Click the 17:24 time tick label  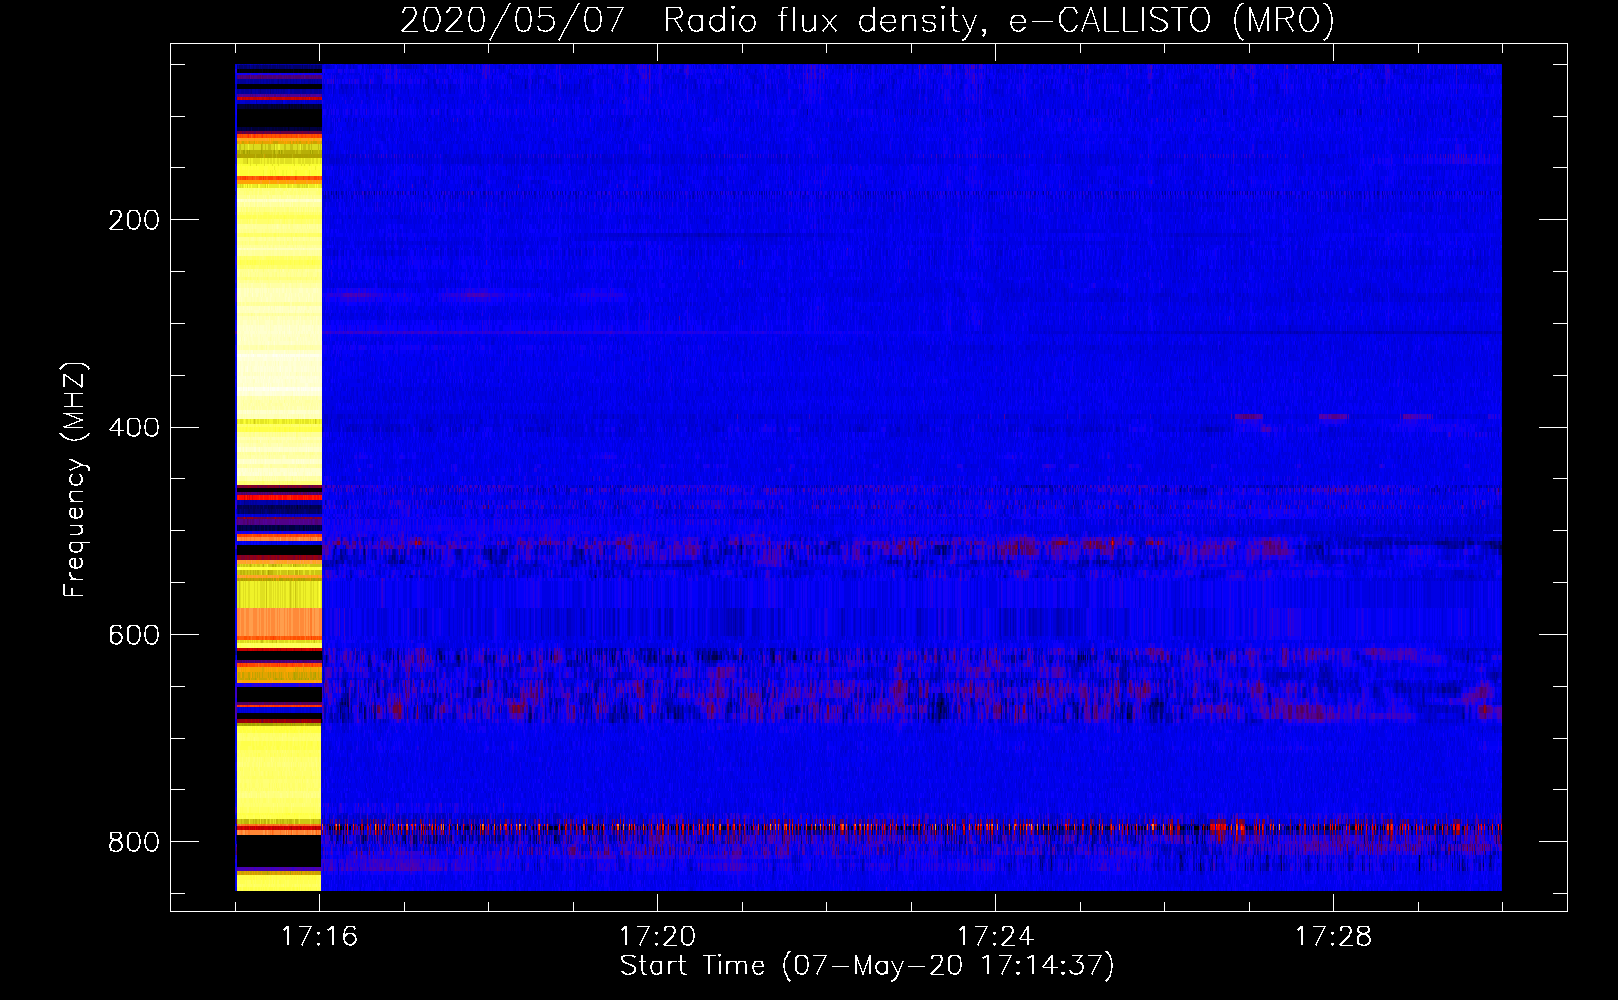[x=995, y=937]
